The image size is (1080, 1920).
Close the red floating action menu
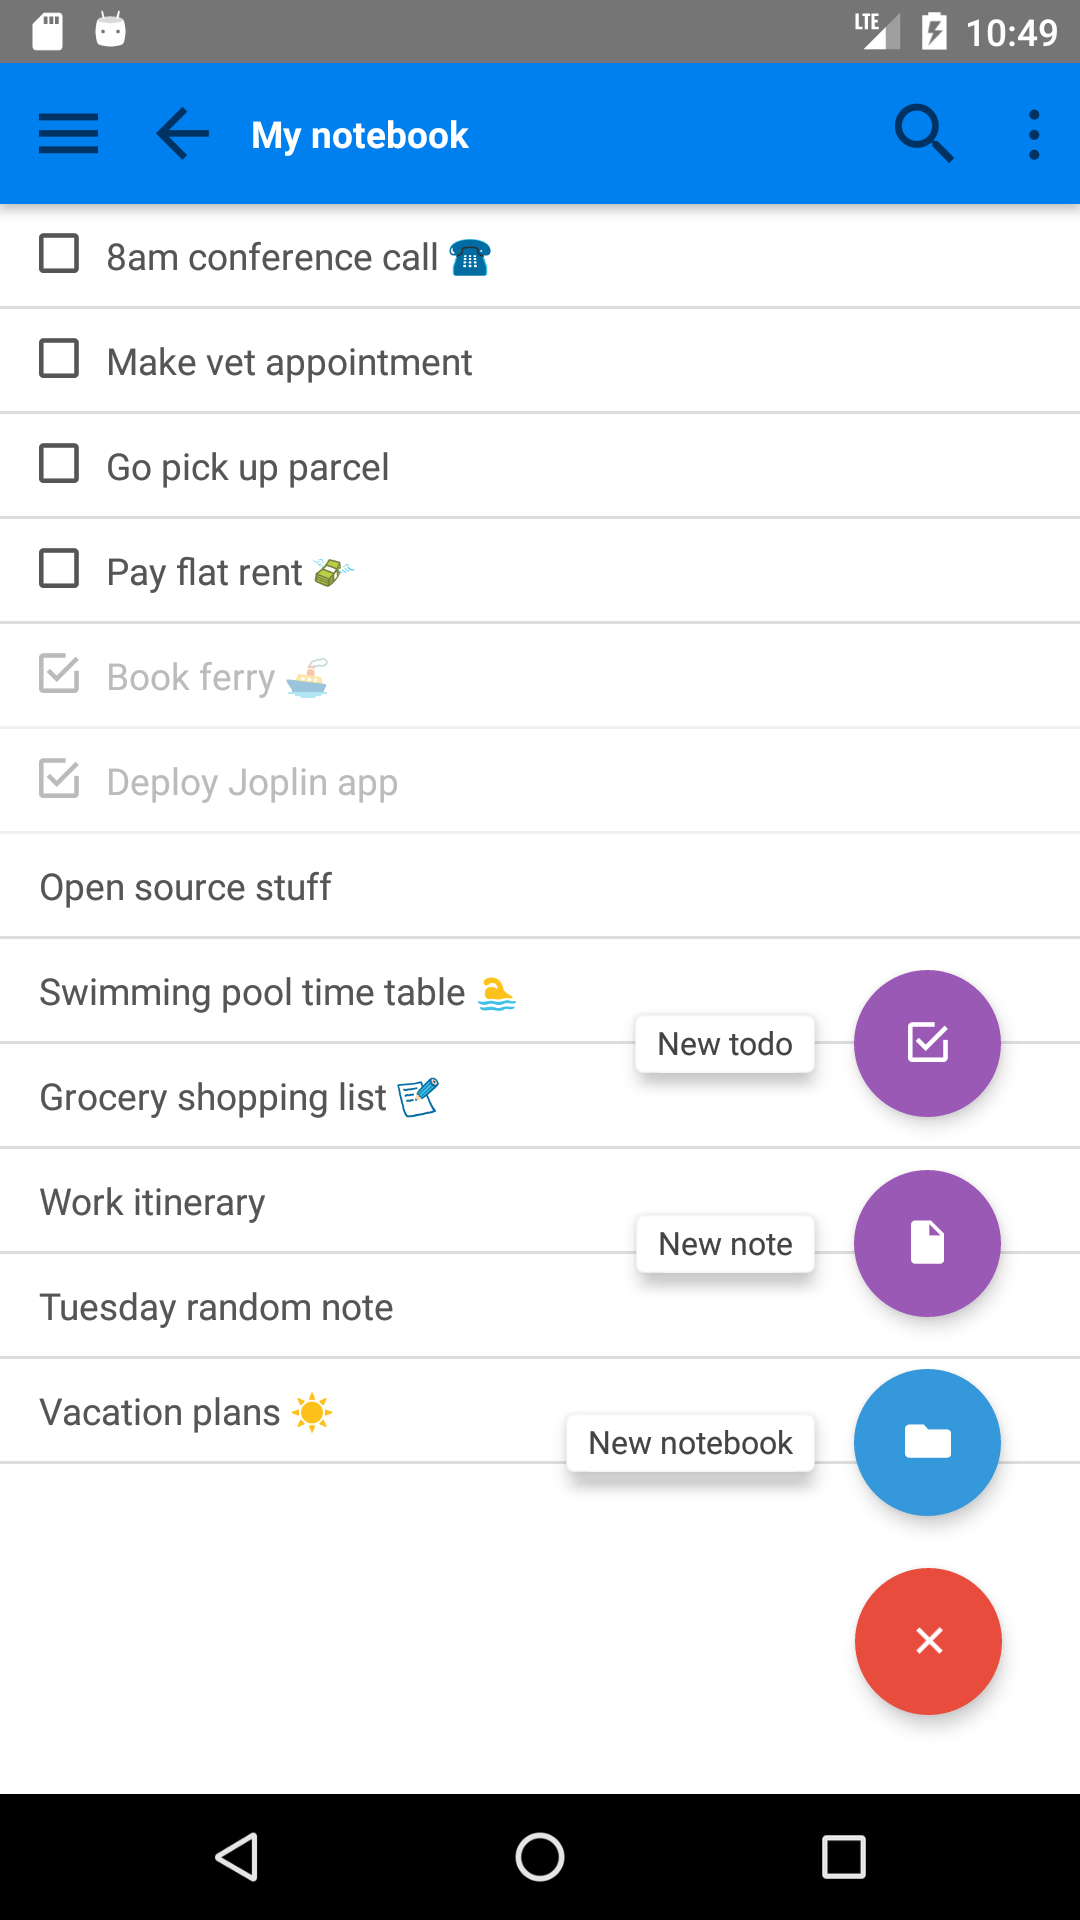[928, 1641]
